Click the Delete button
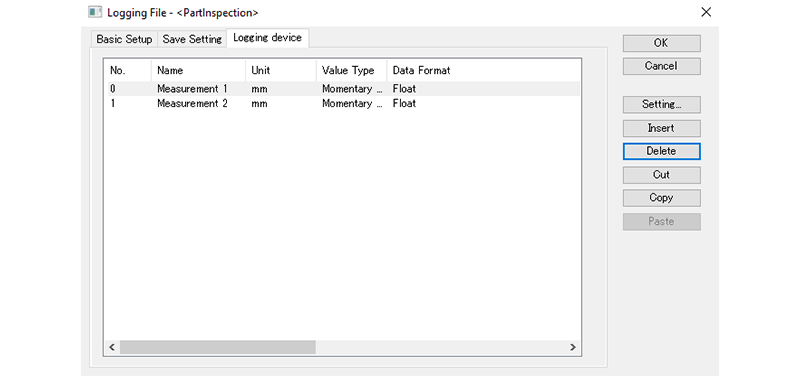 (661, 152)
